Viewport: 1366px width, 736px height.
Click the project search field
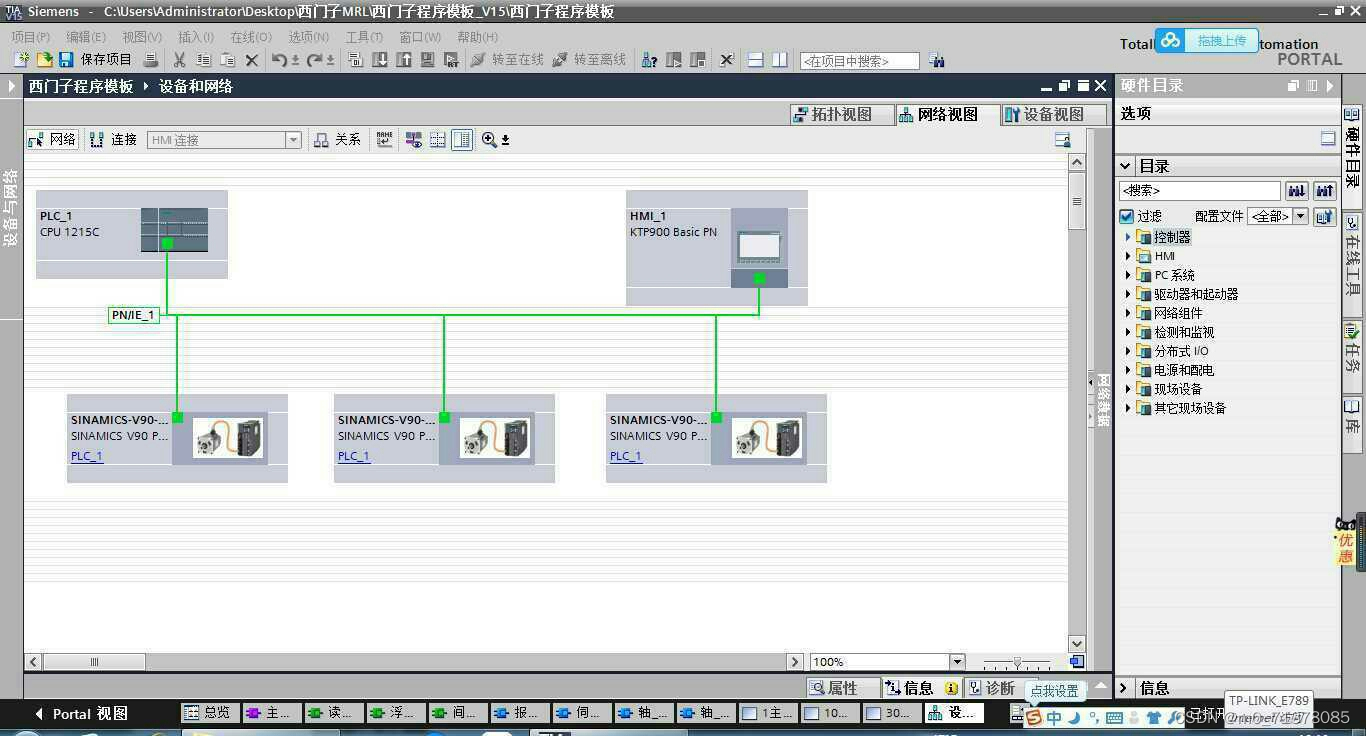click(x=859, y=61)
